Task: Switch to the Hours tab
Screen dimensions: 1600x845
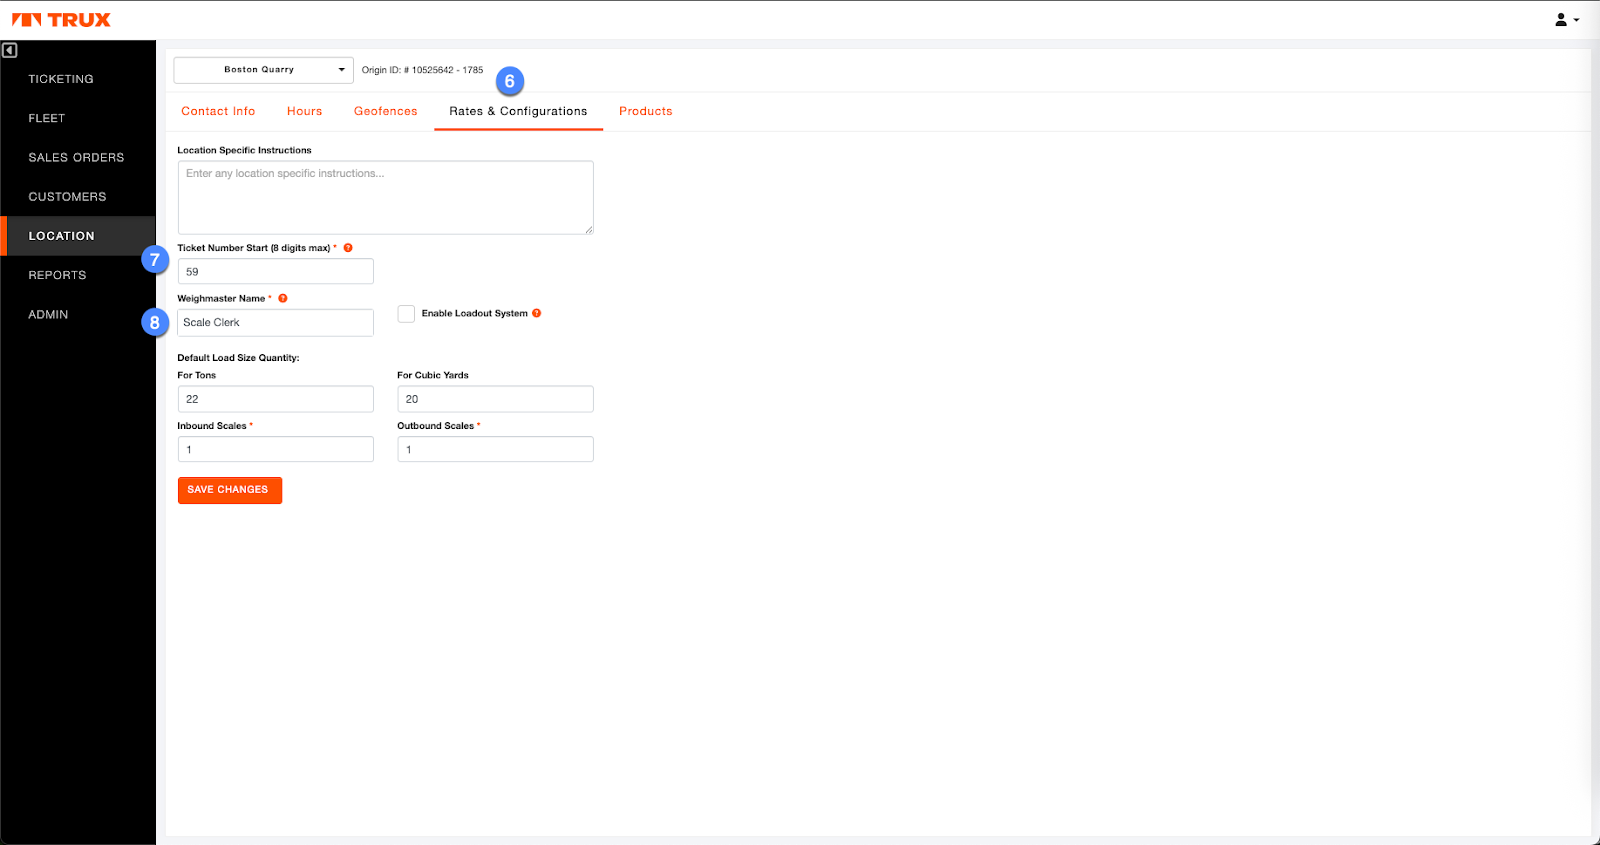Action: (304, 111)
